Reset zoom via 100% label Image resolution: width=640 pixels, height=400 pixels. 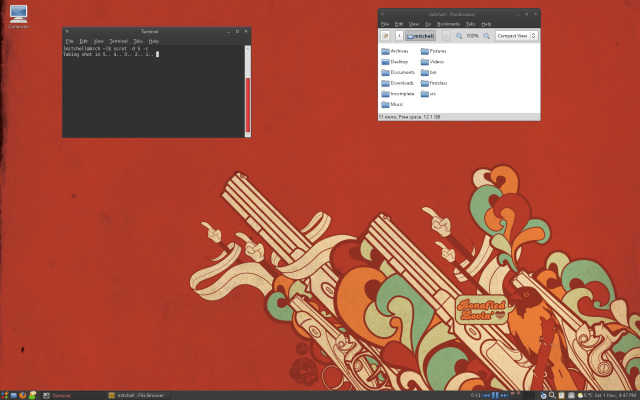point(472,36)
